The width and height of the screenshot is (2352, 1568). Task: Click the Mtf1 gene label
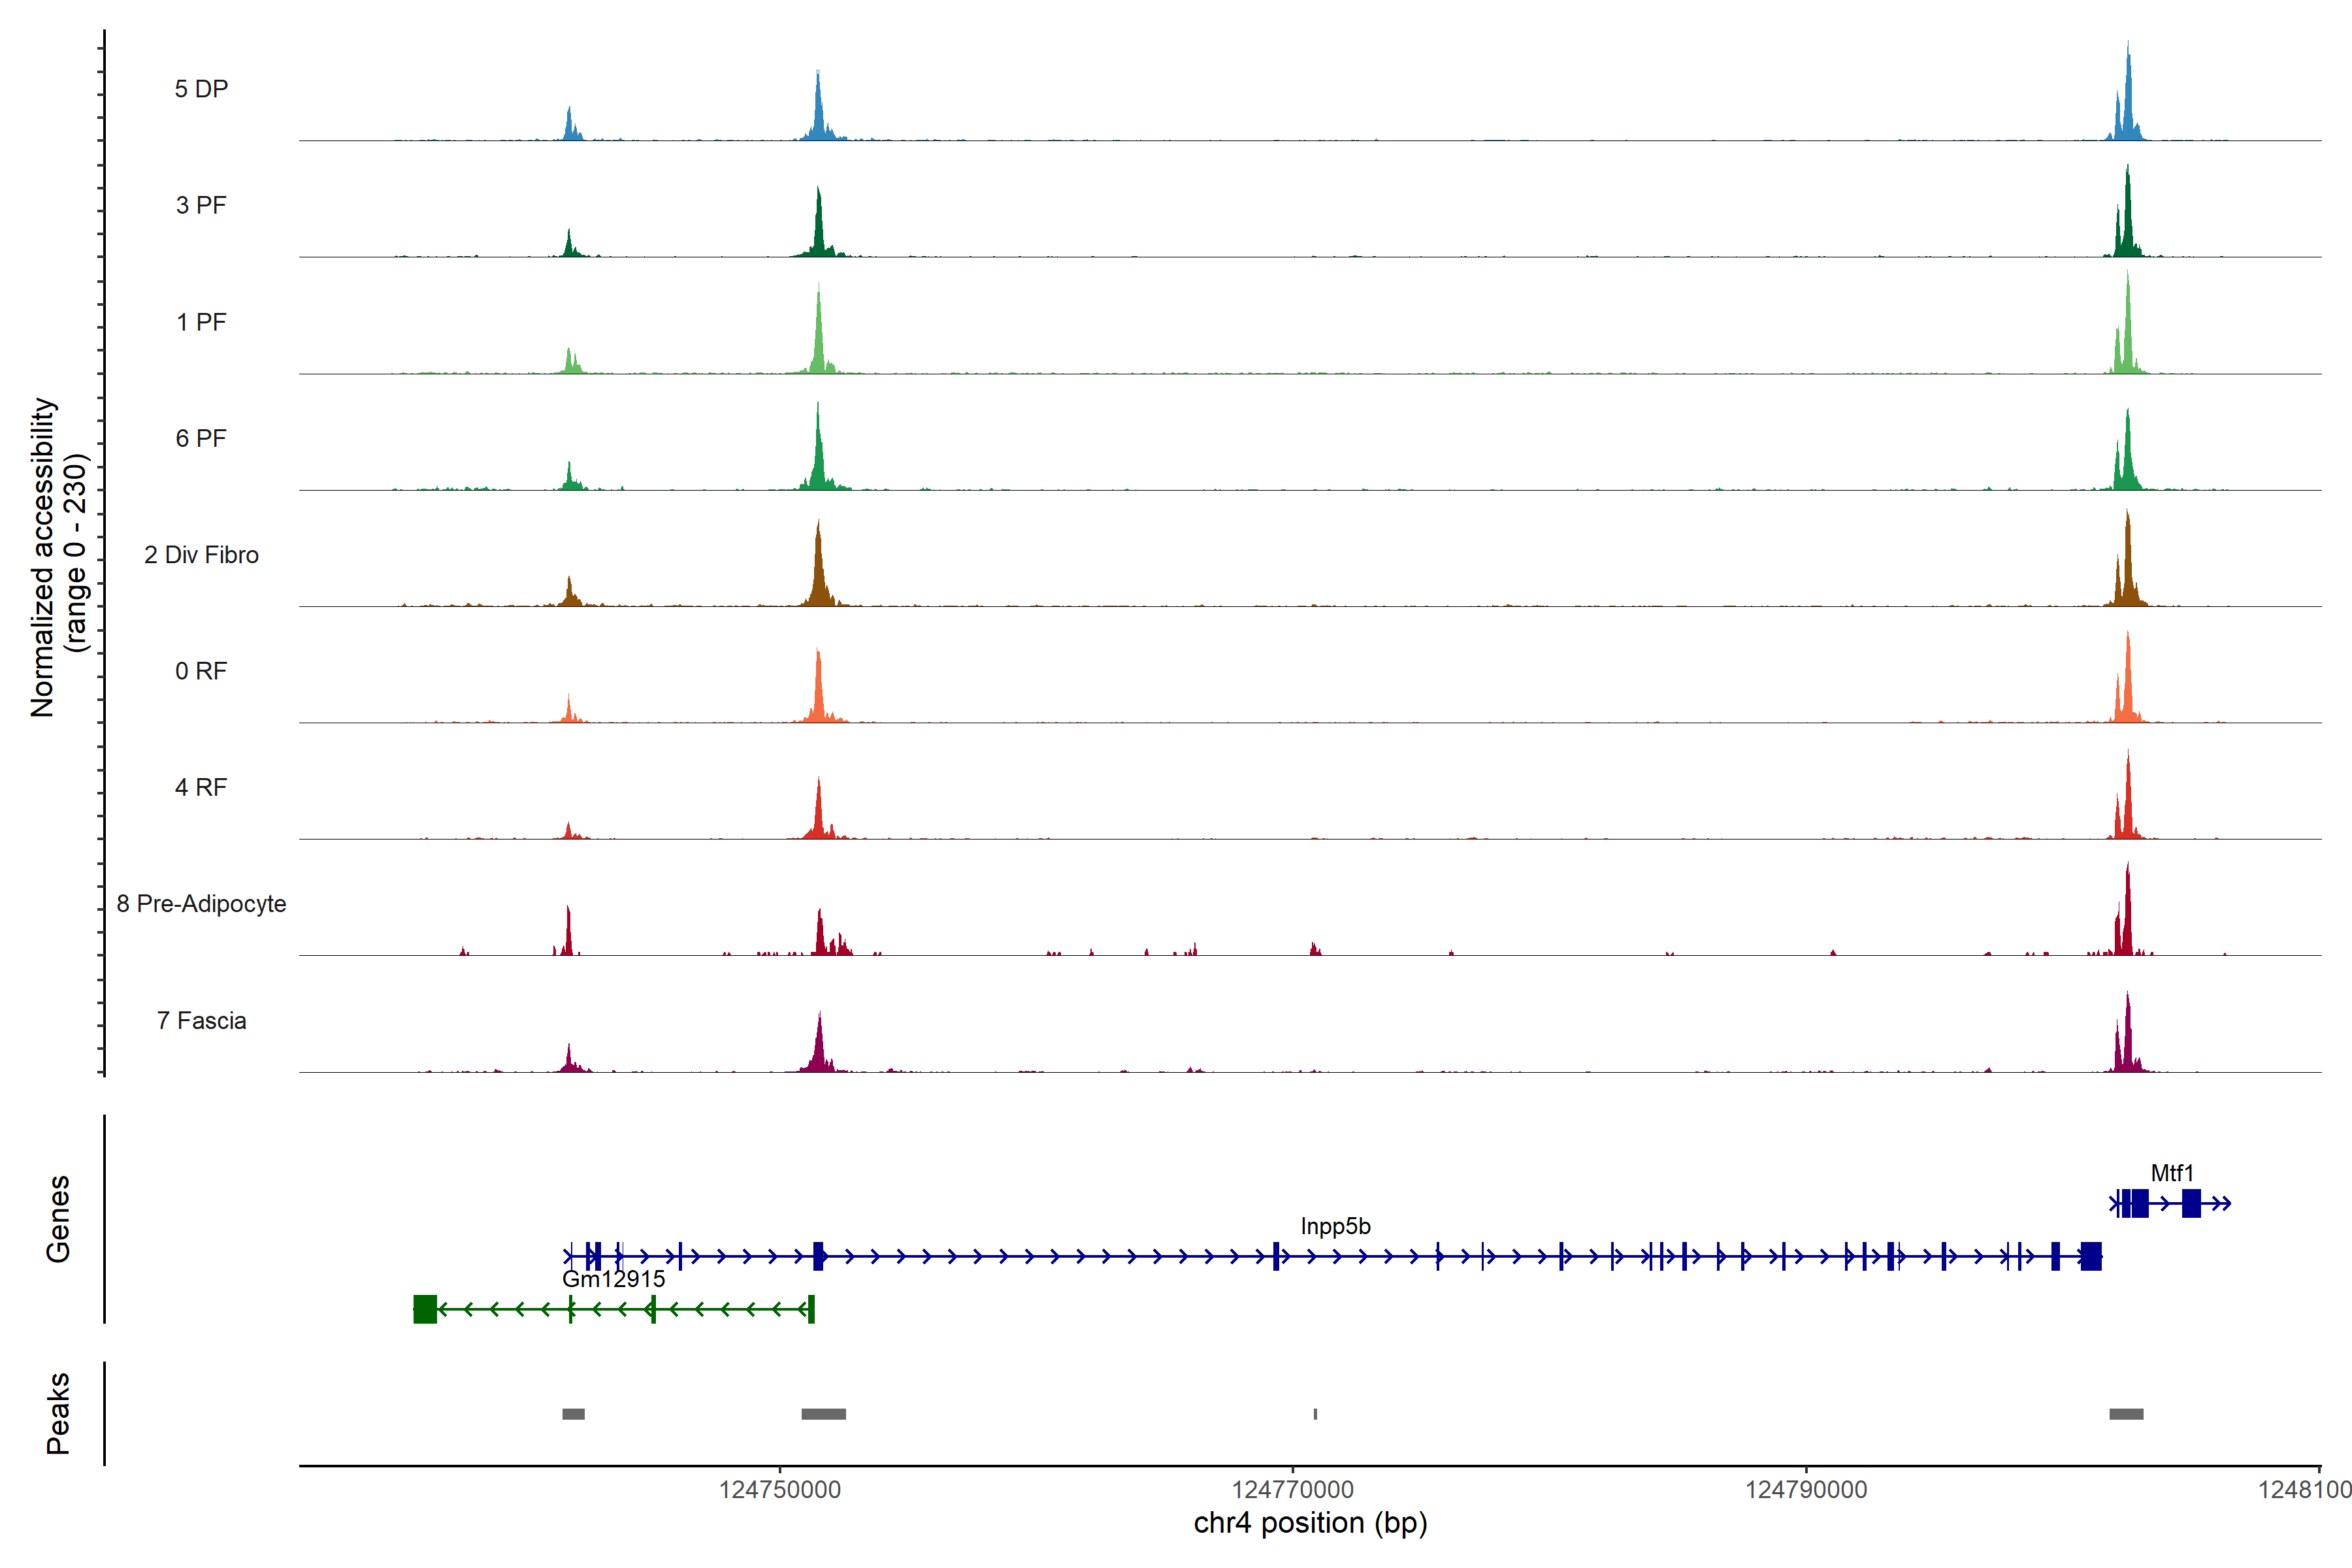[2171, 1173]
